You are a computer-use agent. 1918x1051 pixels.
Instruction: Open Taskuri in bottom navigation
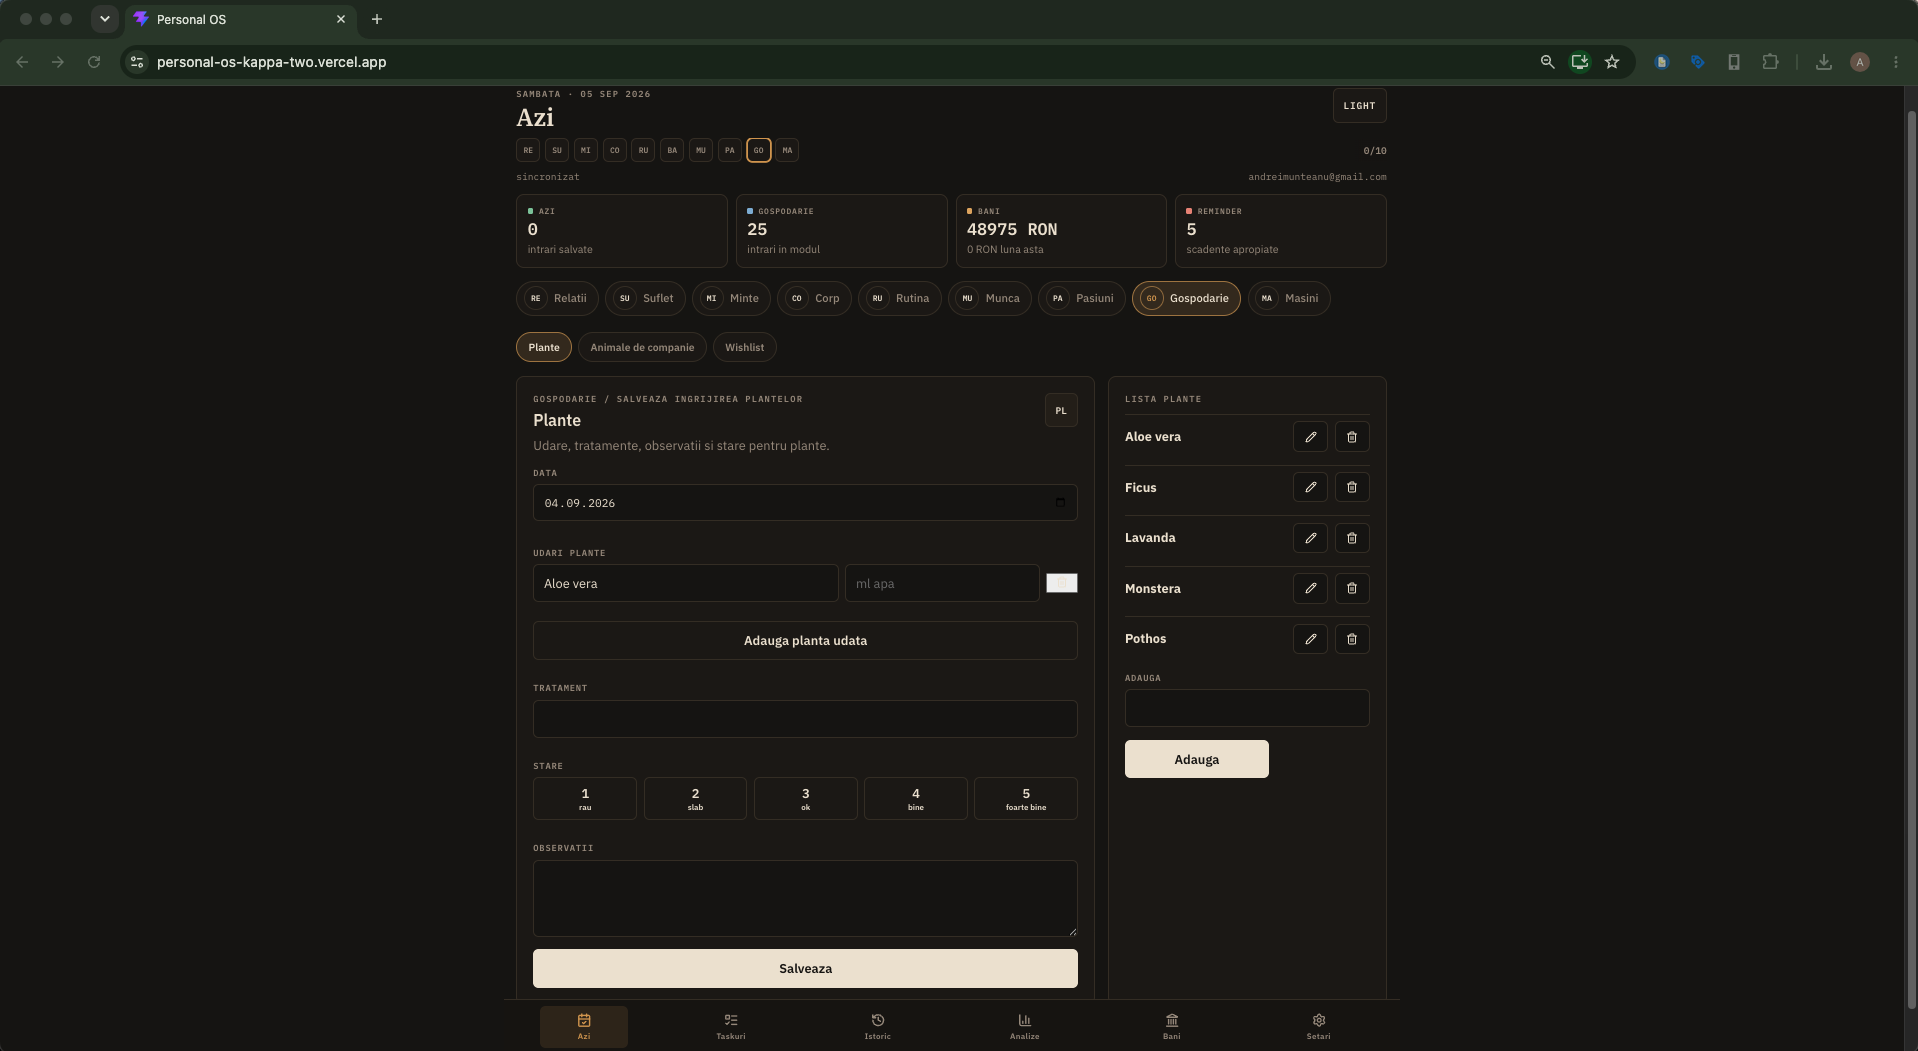pyautogui.click(x=731, y=1027)
